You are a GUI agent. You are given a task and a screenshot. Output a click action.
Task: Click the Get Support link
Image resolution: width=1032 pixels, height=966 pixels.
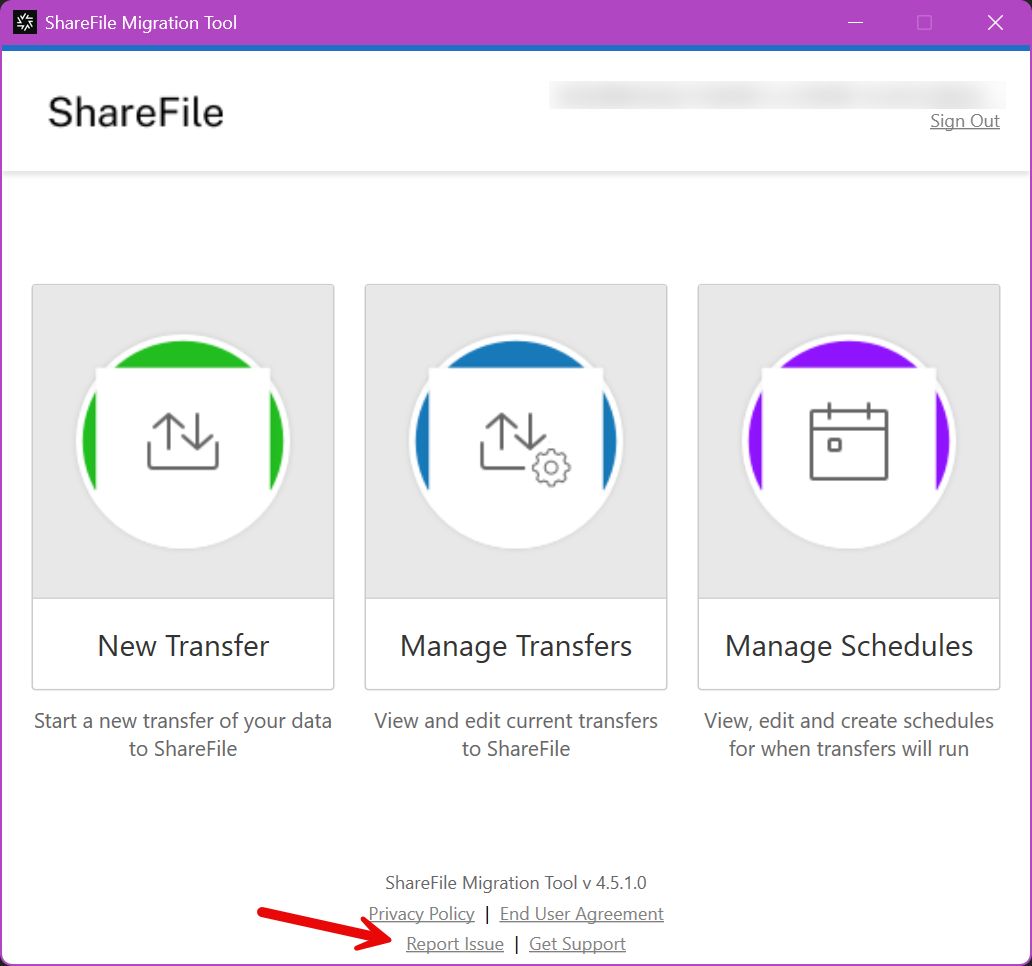(x=577, y=944)
